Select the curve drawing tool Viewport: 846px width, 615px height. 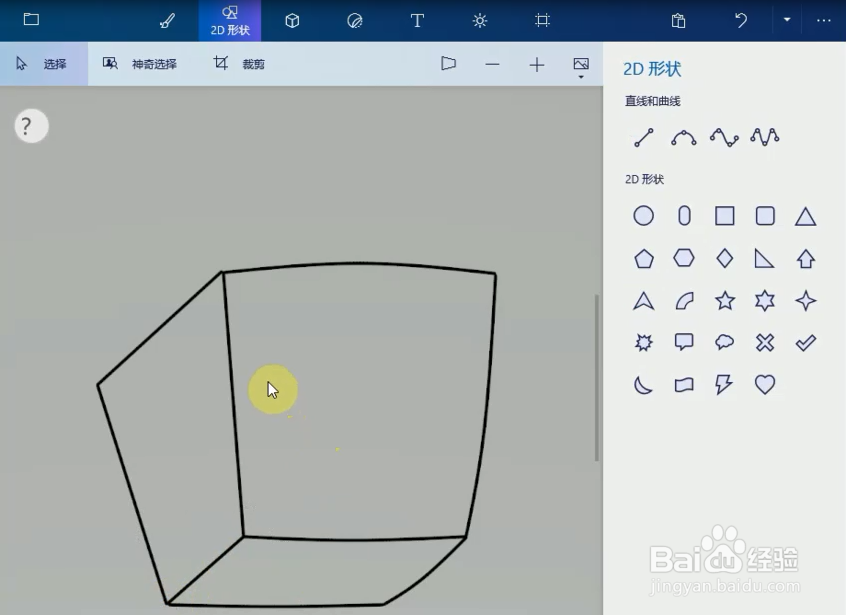683,137
